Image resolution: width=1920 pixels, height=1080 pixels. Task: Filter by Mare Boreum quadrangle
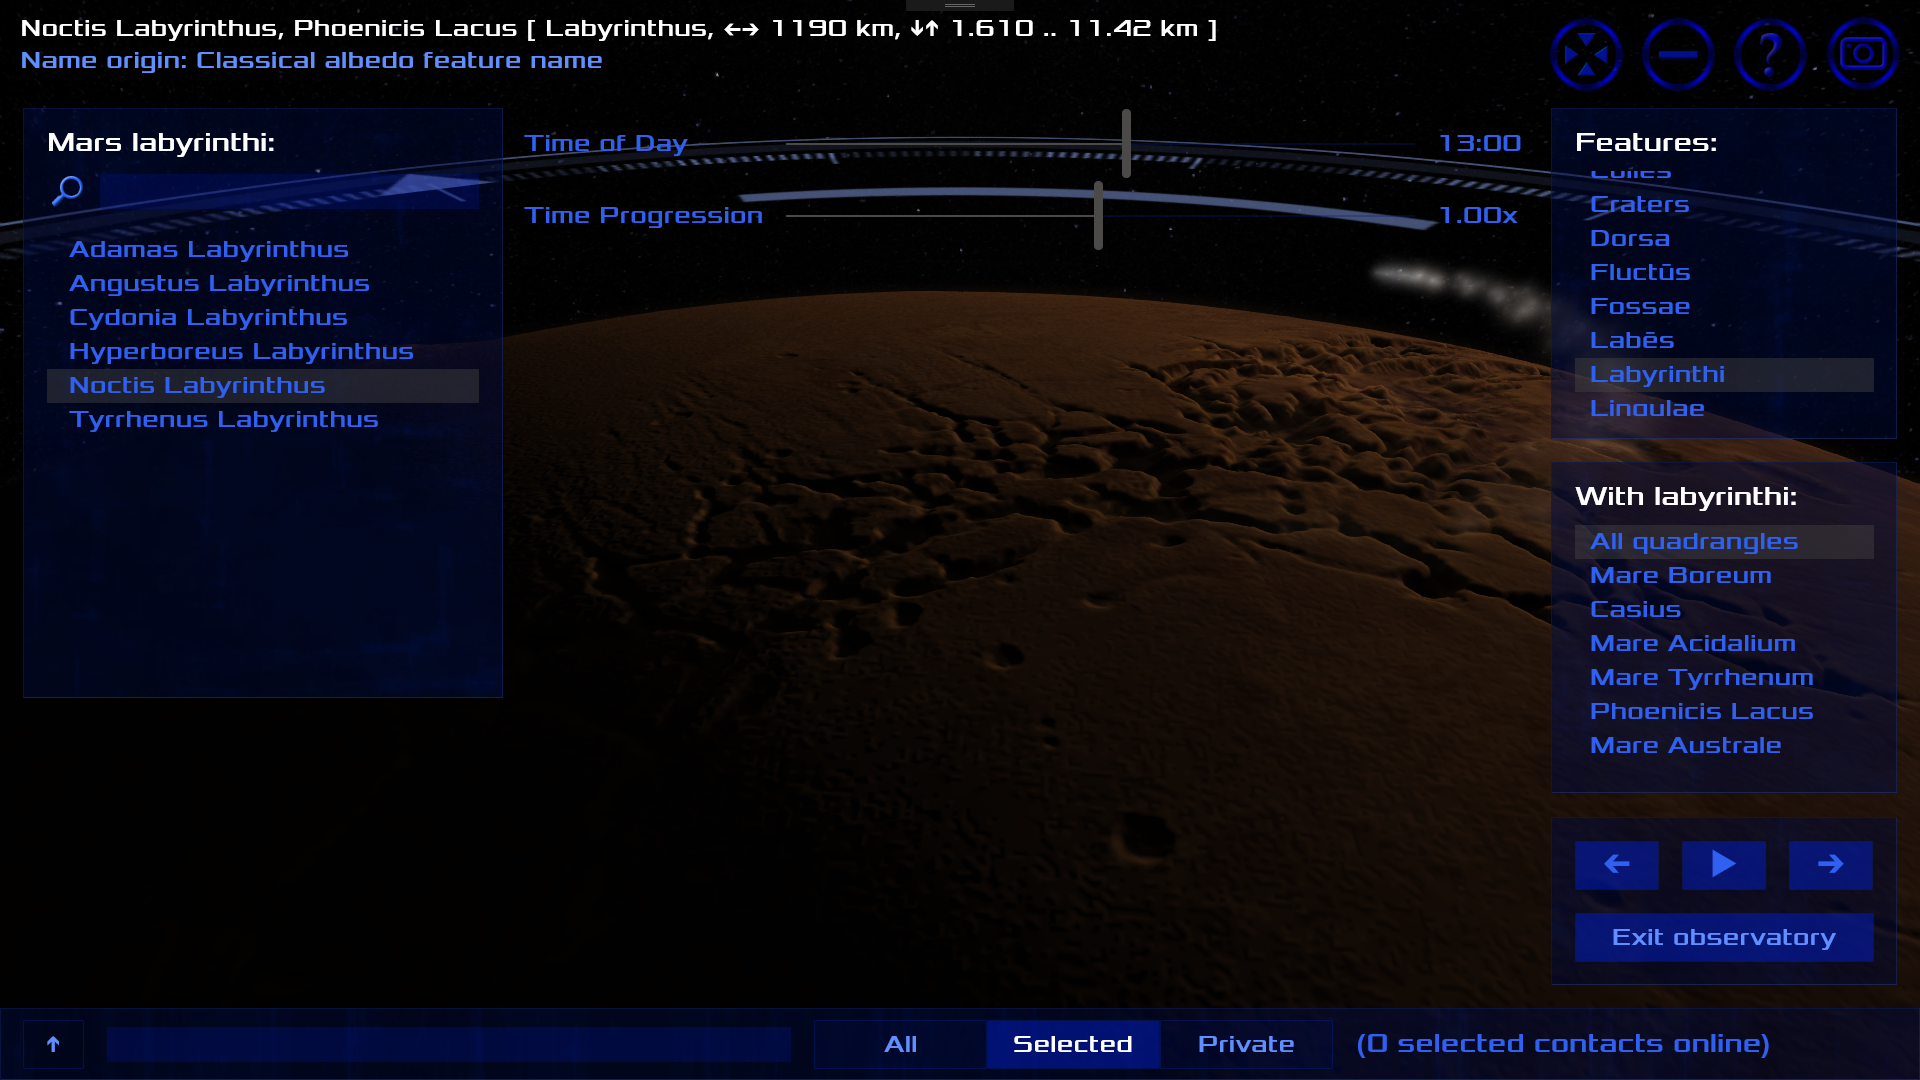pos(1724,576)
